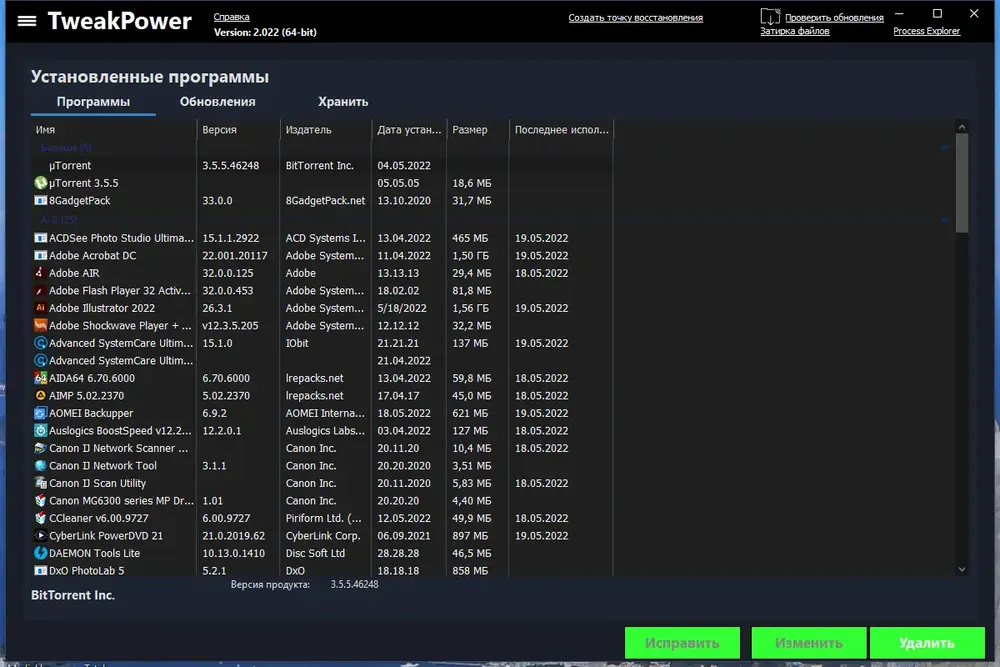Click the program list scrollbar thumb

tap(962, 183)
